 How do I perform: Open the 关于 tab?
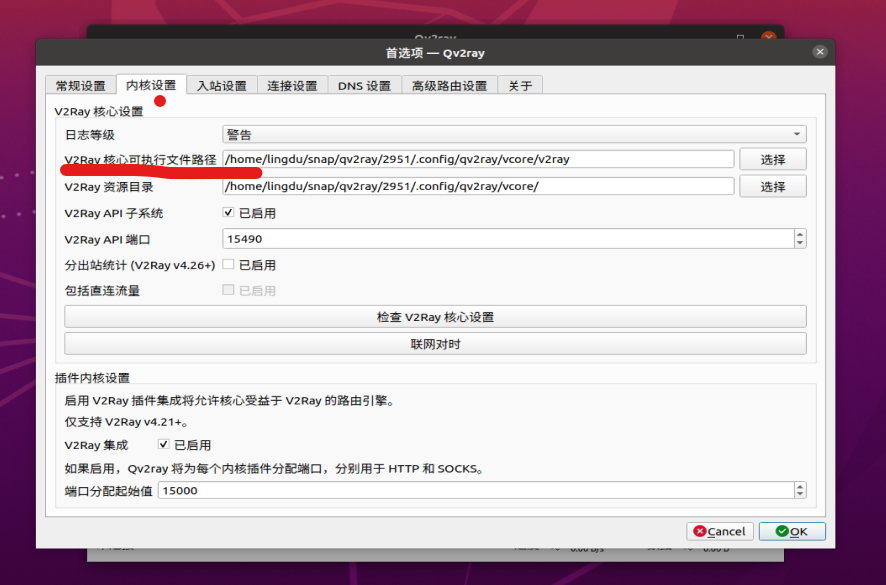pyautogui.click(x=520, y=85)
